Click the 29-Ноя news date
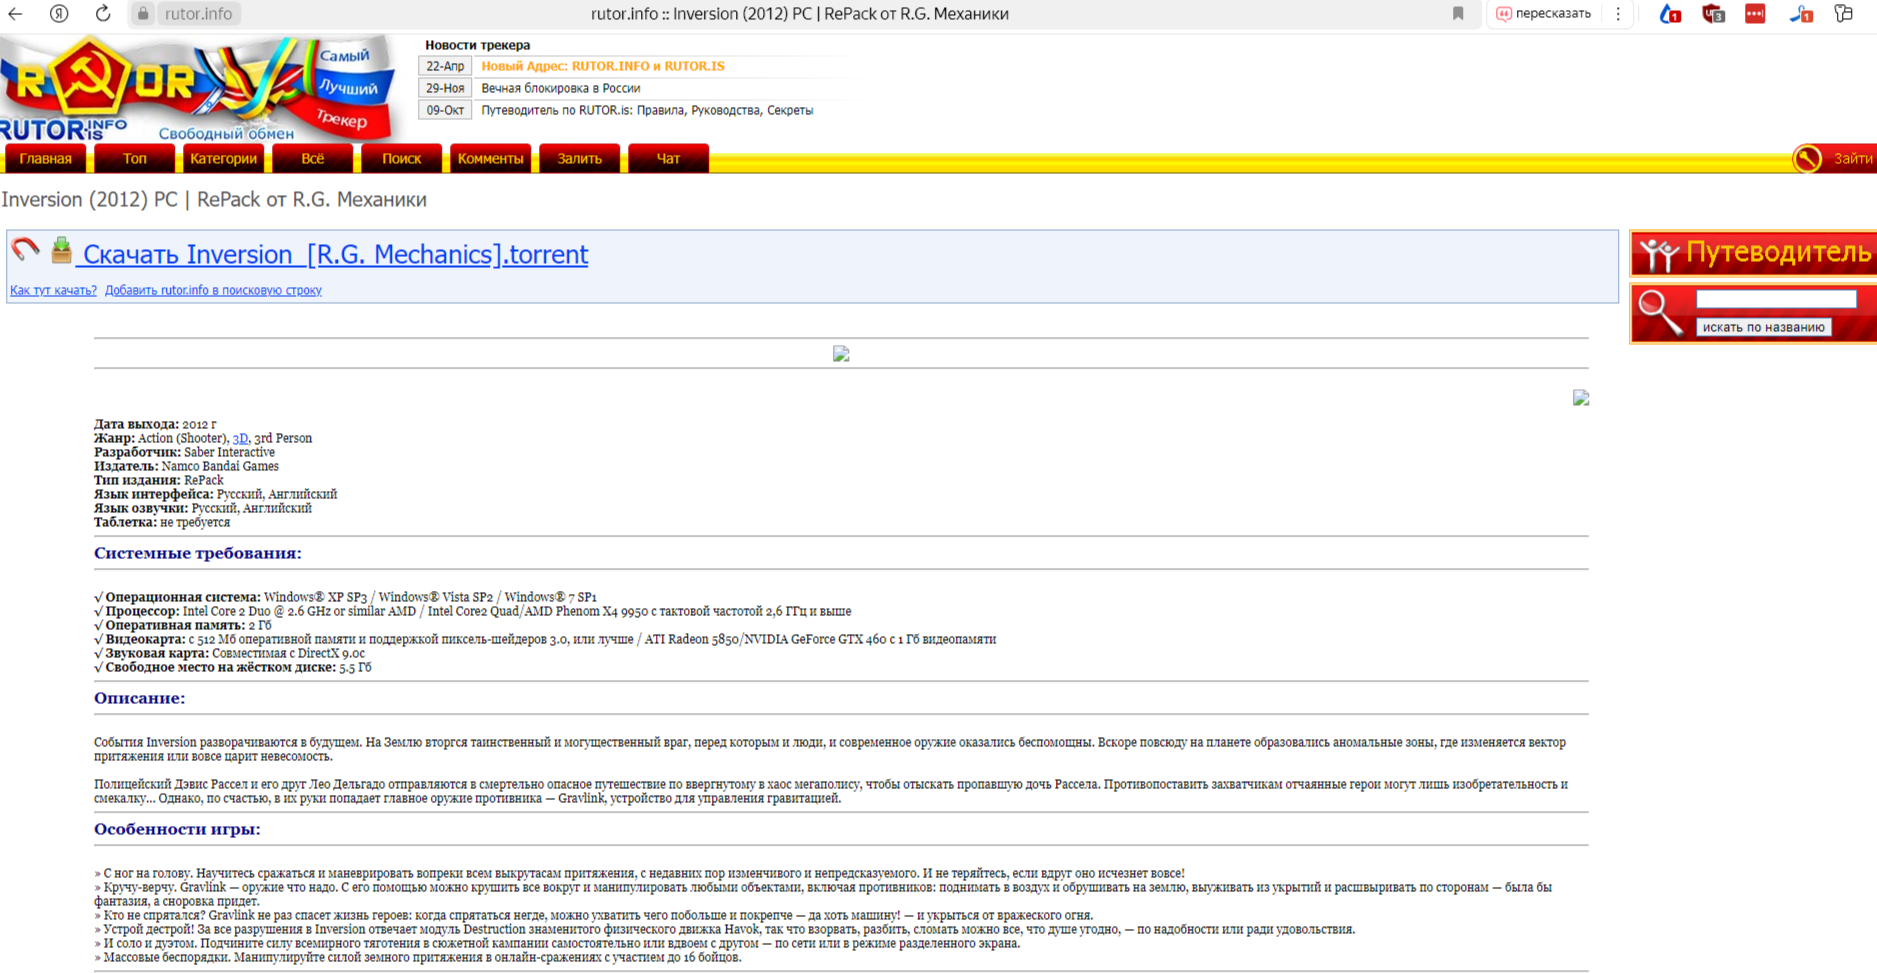The width and height of the screenshot is (1877, 973). click(445, 88)
